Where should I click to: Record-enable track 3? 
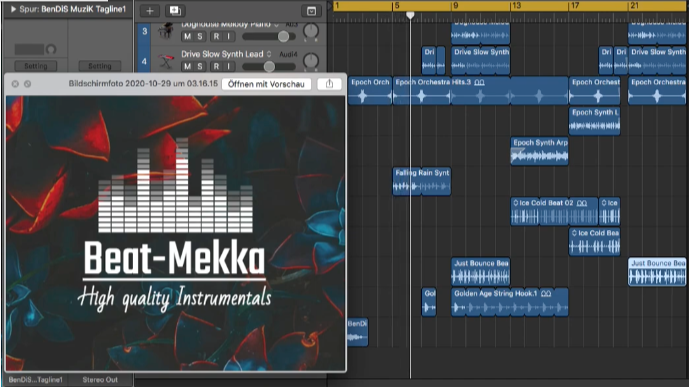216,36
